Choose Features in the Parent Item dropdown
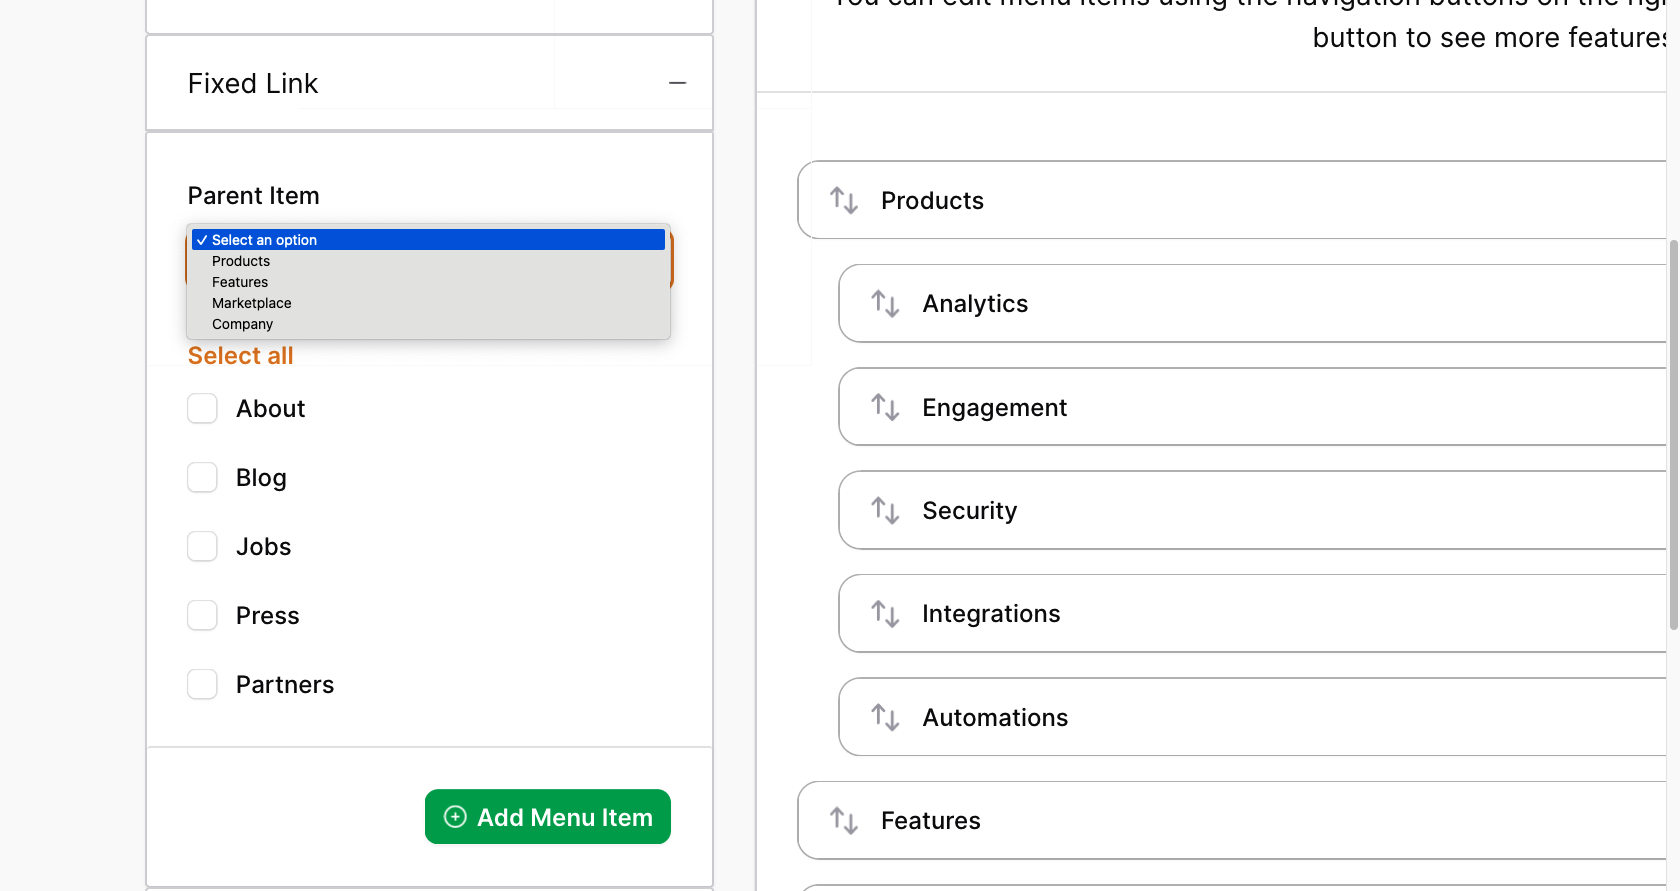This screenshot has height=891, width=1680. (428, 282)
